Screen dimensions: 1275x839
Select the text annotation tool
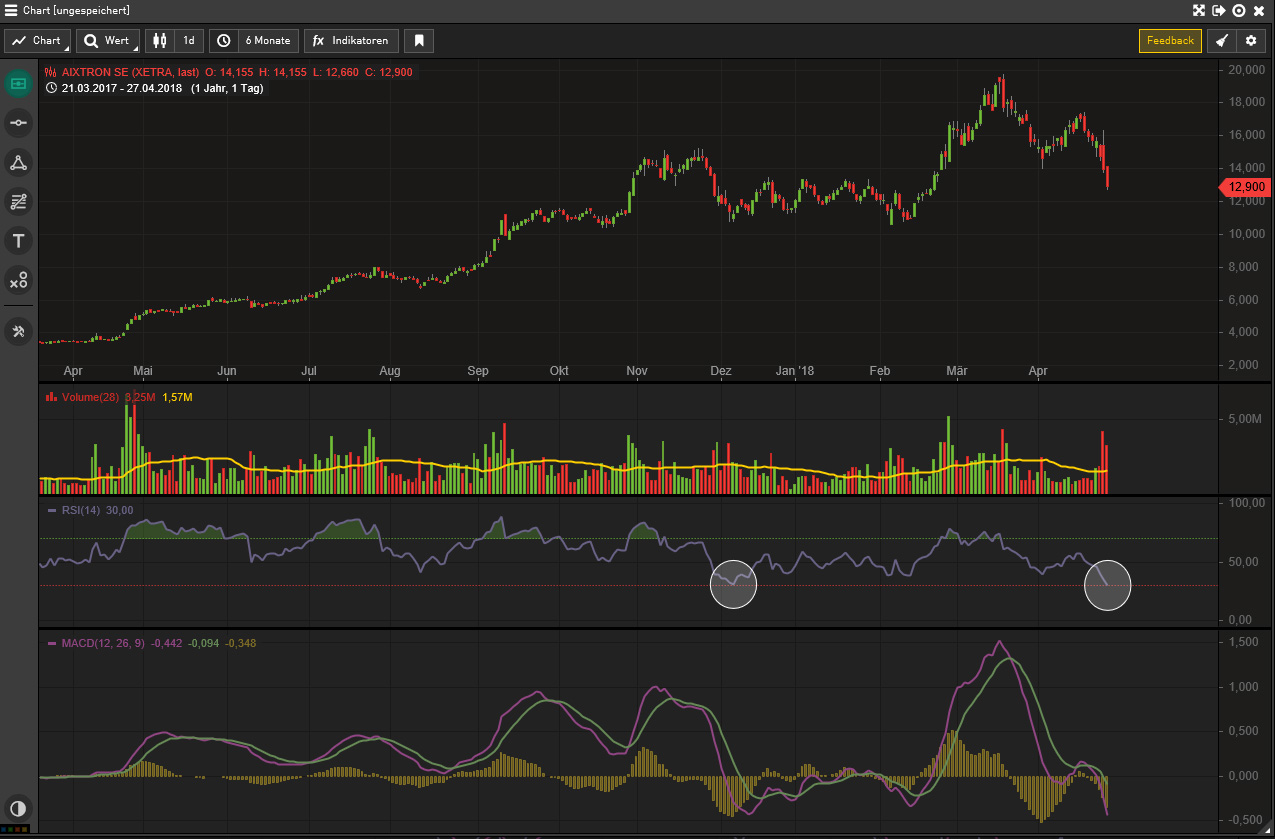click(18, 241)
